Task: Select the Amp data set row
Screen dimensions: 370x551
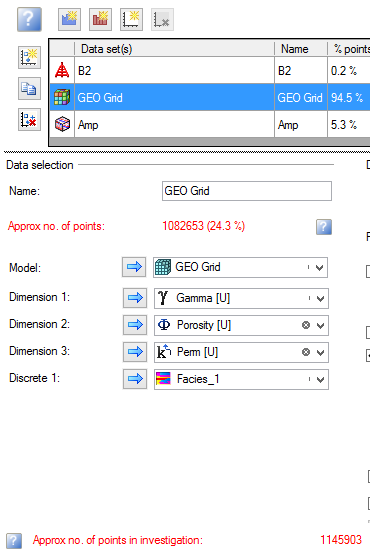Action: click(x=210, y=124)
